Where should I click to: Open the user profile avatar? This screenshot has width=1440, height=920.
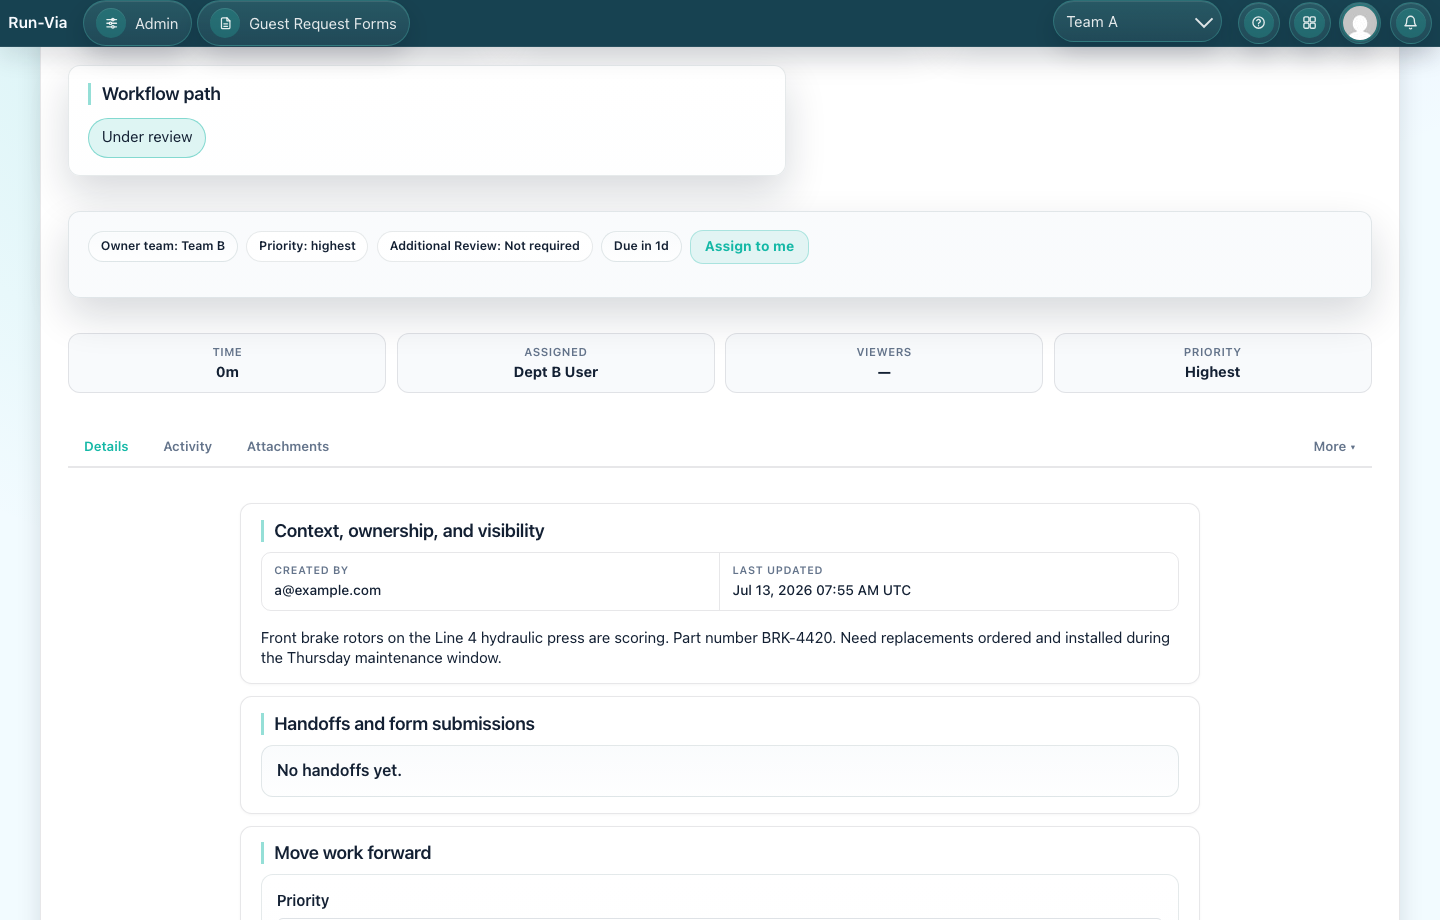(1360, 23)
